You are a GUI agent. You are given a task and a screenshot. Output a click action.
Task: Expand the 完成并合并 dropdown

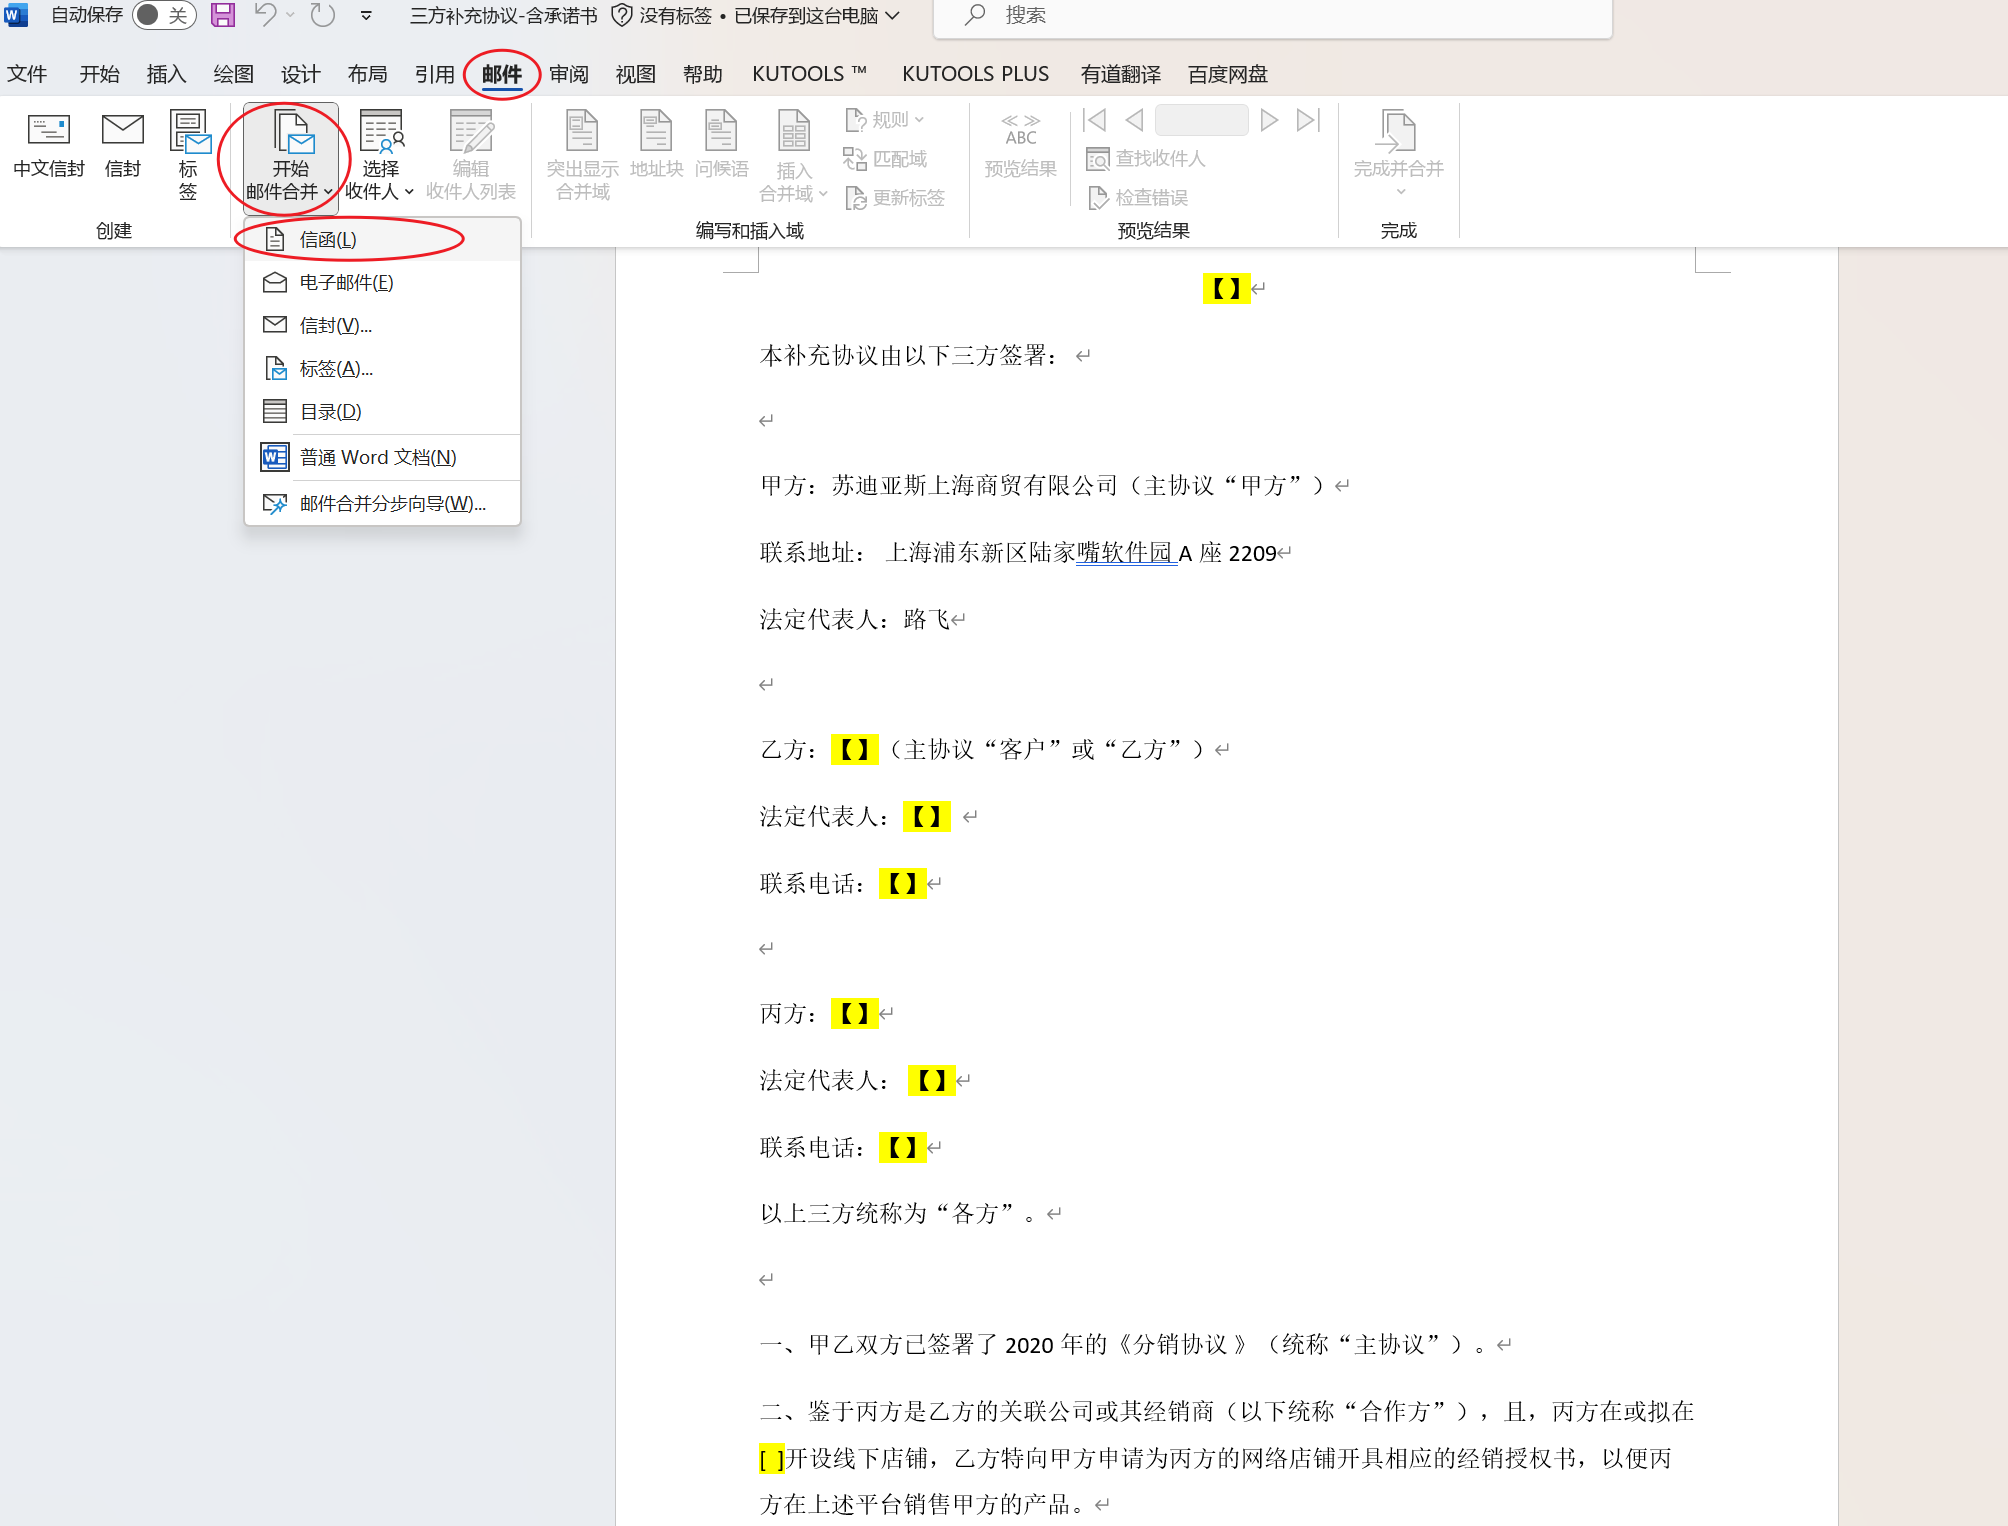click(x=1399, y=152)
